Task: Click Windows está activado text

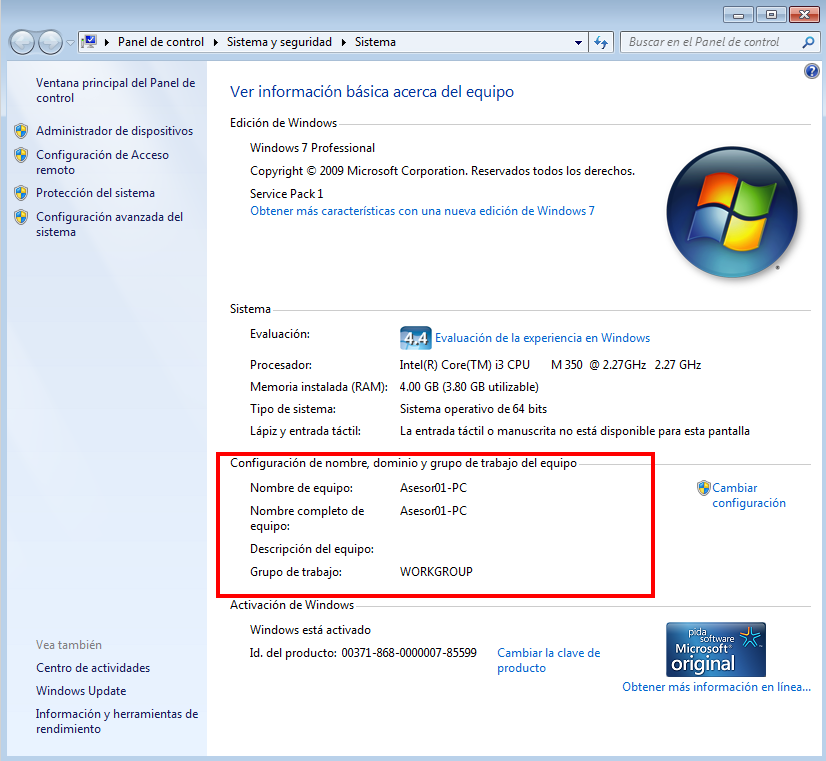Action: pyautogui.click(x=310, y=630)
